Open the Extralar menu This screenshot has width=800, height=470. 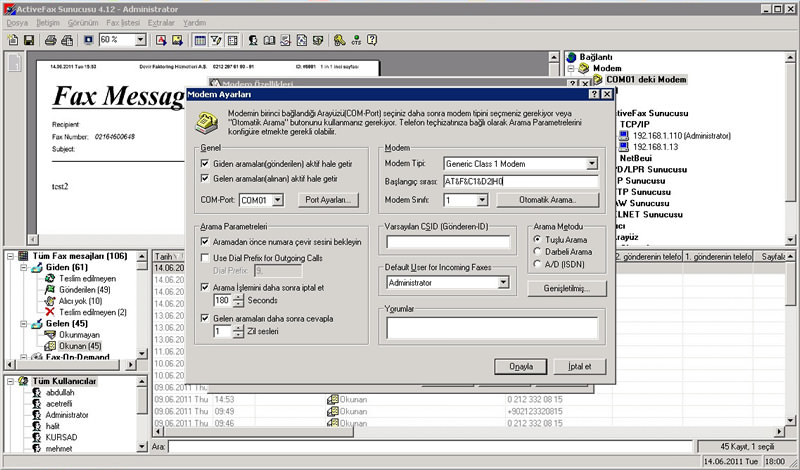tap(161, 23)
